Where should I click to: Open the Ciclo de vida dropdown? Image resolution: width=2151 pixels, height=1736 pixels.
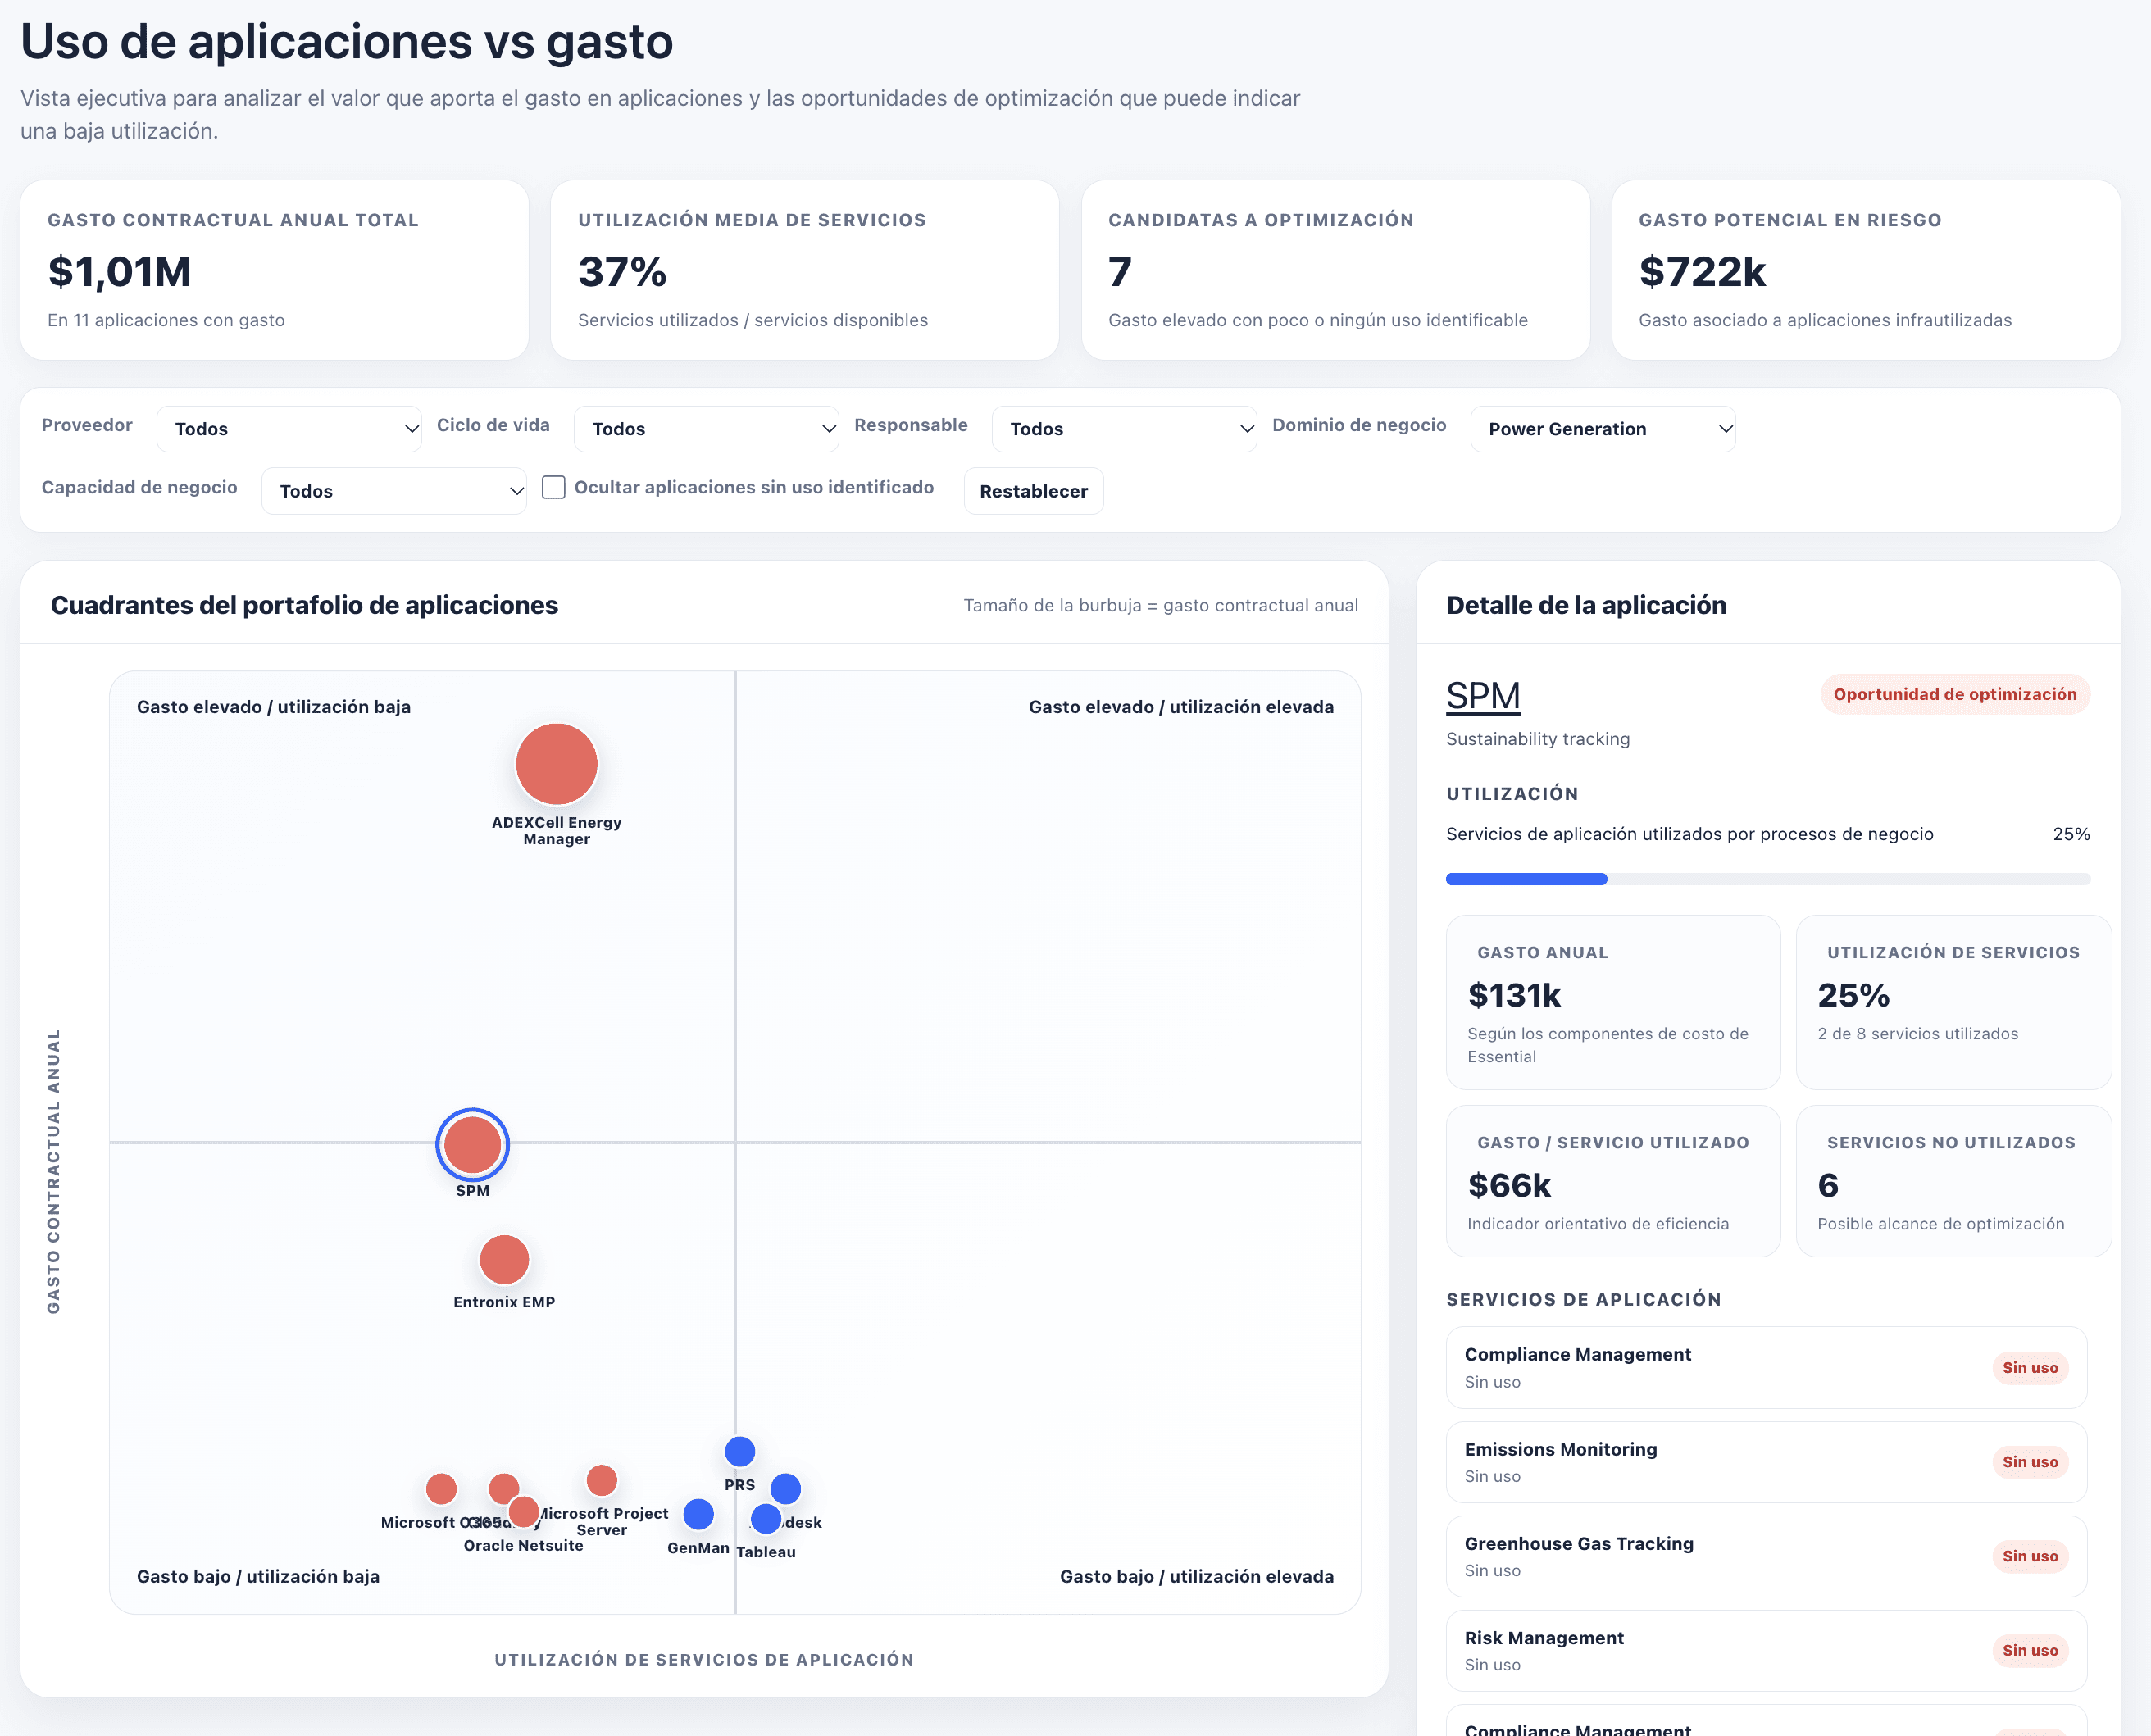706,429
